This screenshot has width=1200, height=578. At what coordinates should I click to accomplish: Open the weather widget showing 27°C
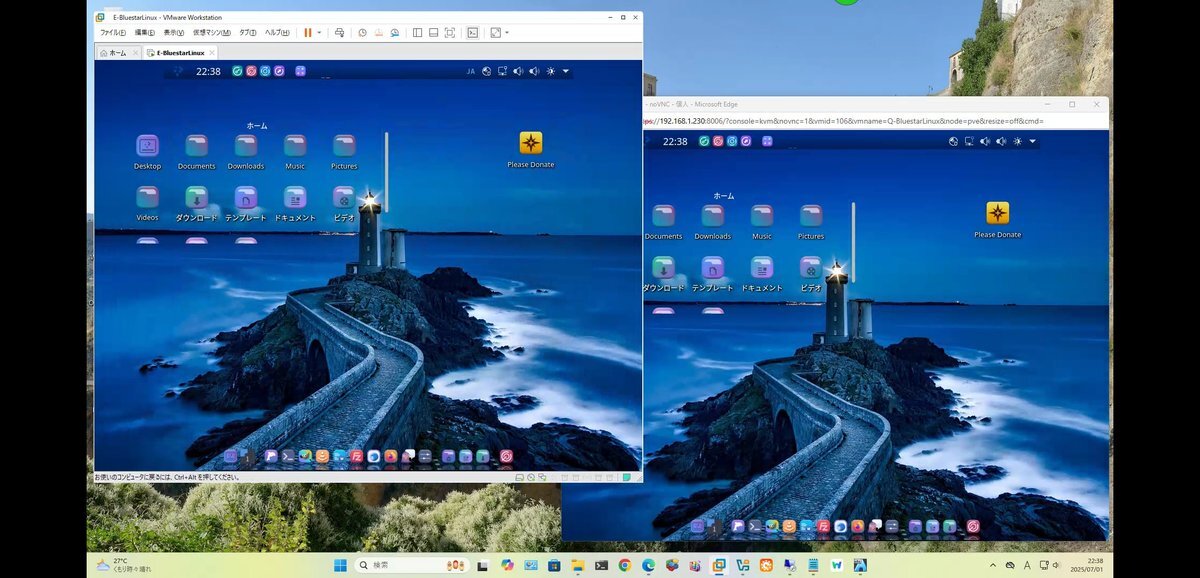point(124,565)
